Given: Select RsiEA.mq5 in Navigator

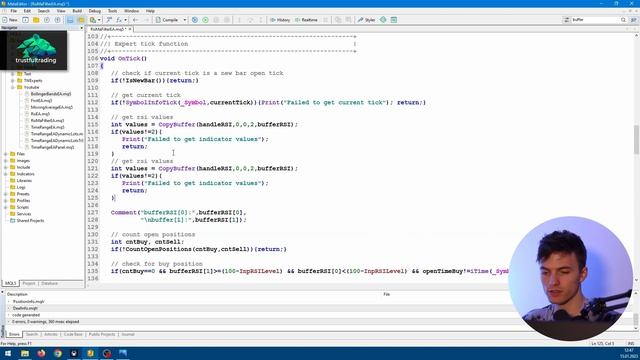Looking at the screenshot, I should (x=40, y=114).
